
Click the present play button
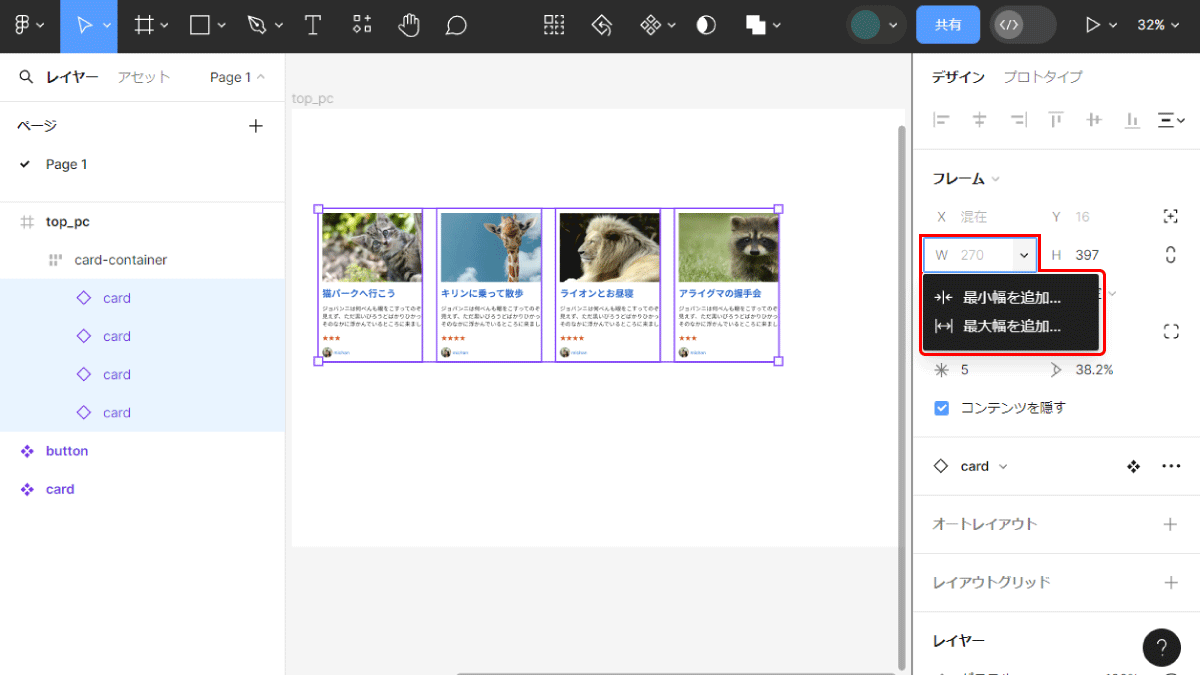coord(1092,26)
